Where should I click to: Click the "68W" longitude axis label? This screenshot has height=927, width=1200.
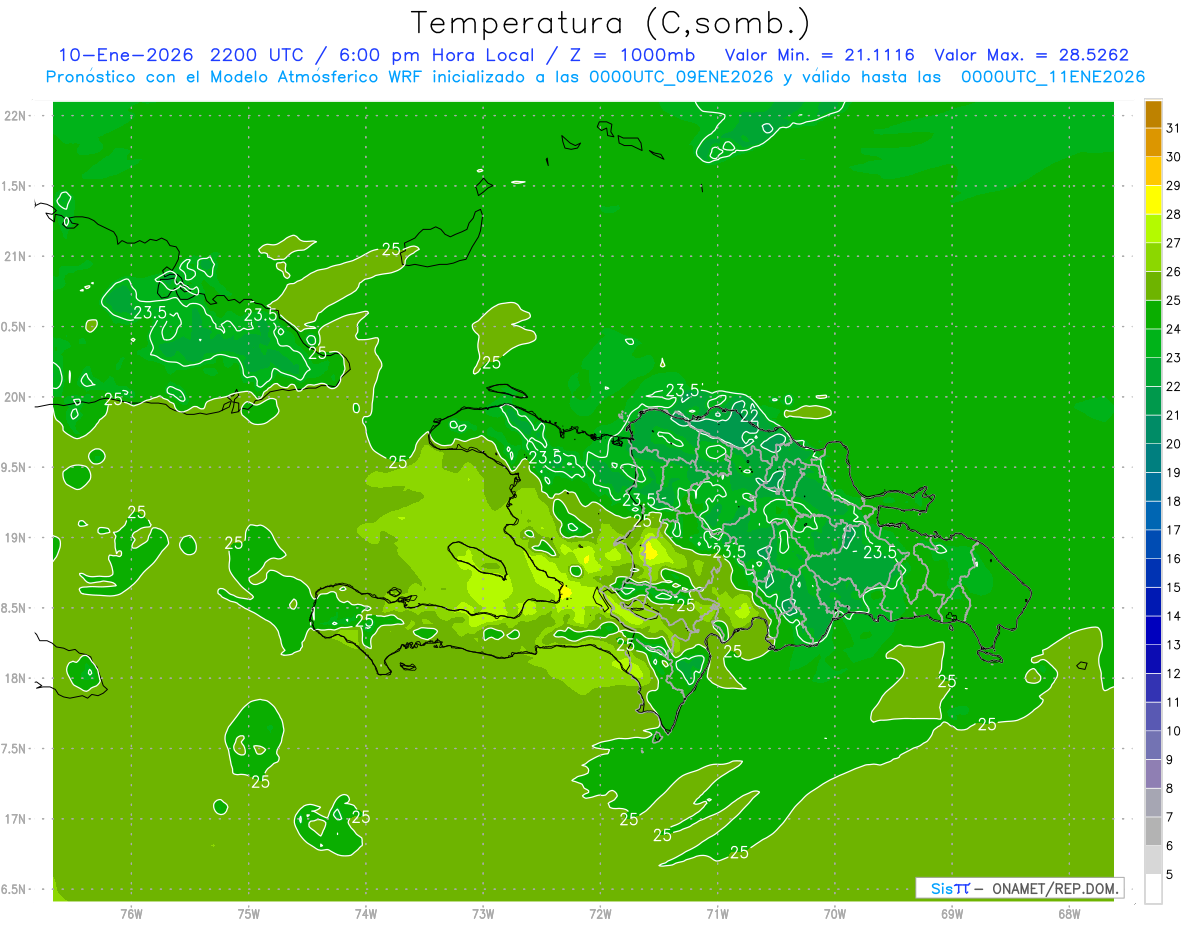pos(1069,914)
